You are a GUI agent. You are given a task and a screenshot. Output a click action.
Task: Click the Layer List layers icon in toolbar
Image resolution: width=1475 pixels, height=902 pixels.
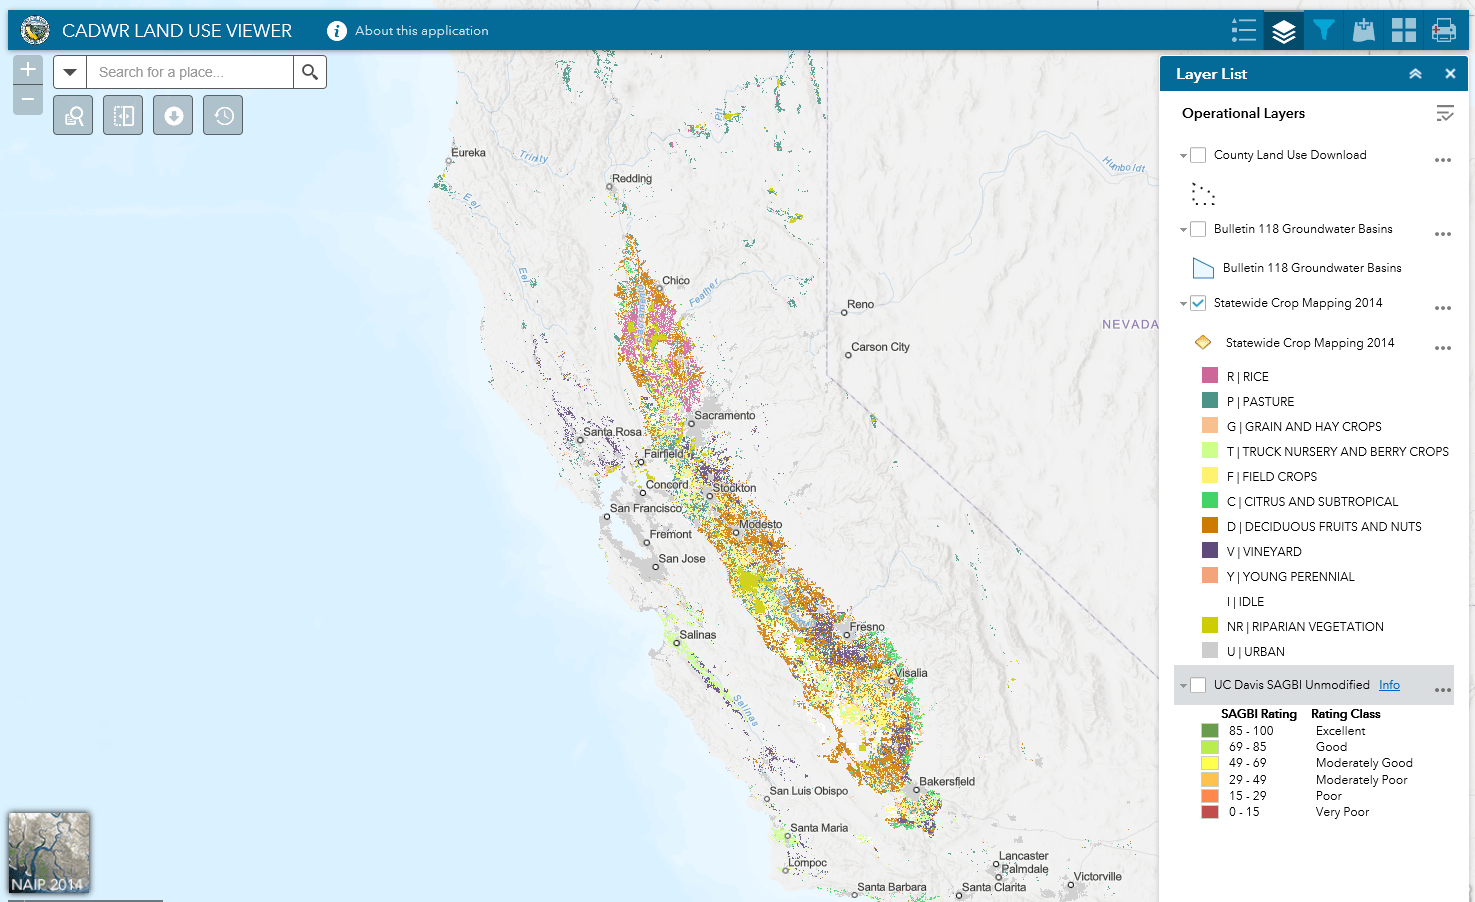click(1283, 30)
